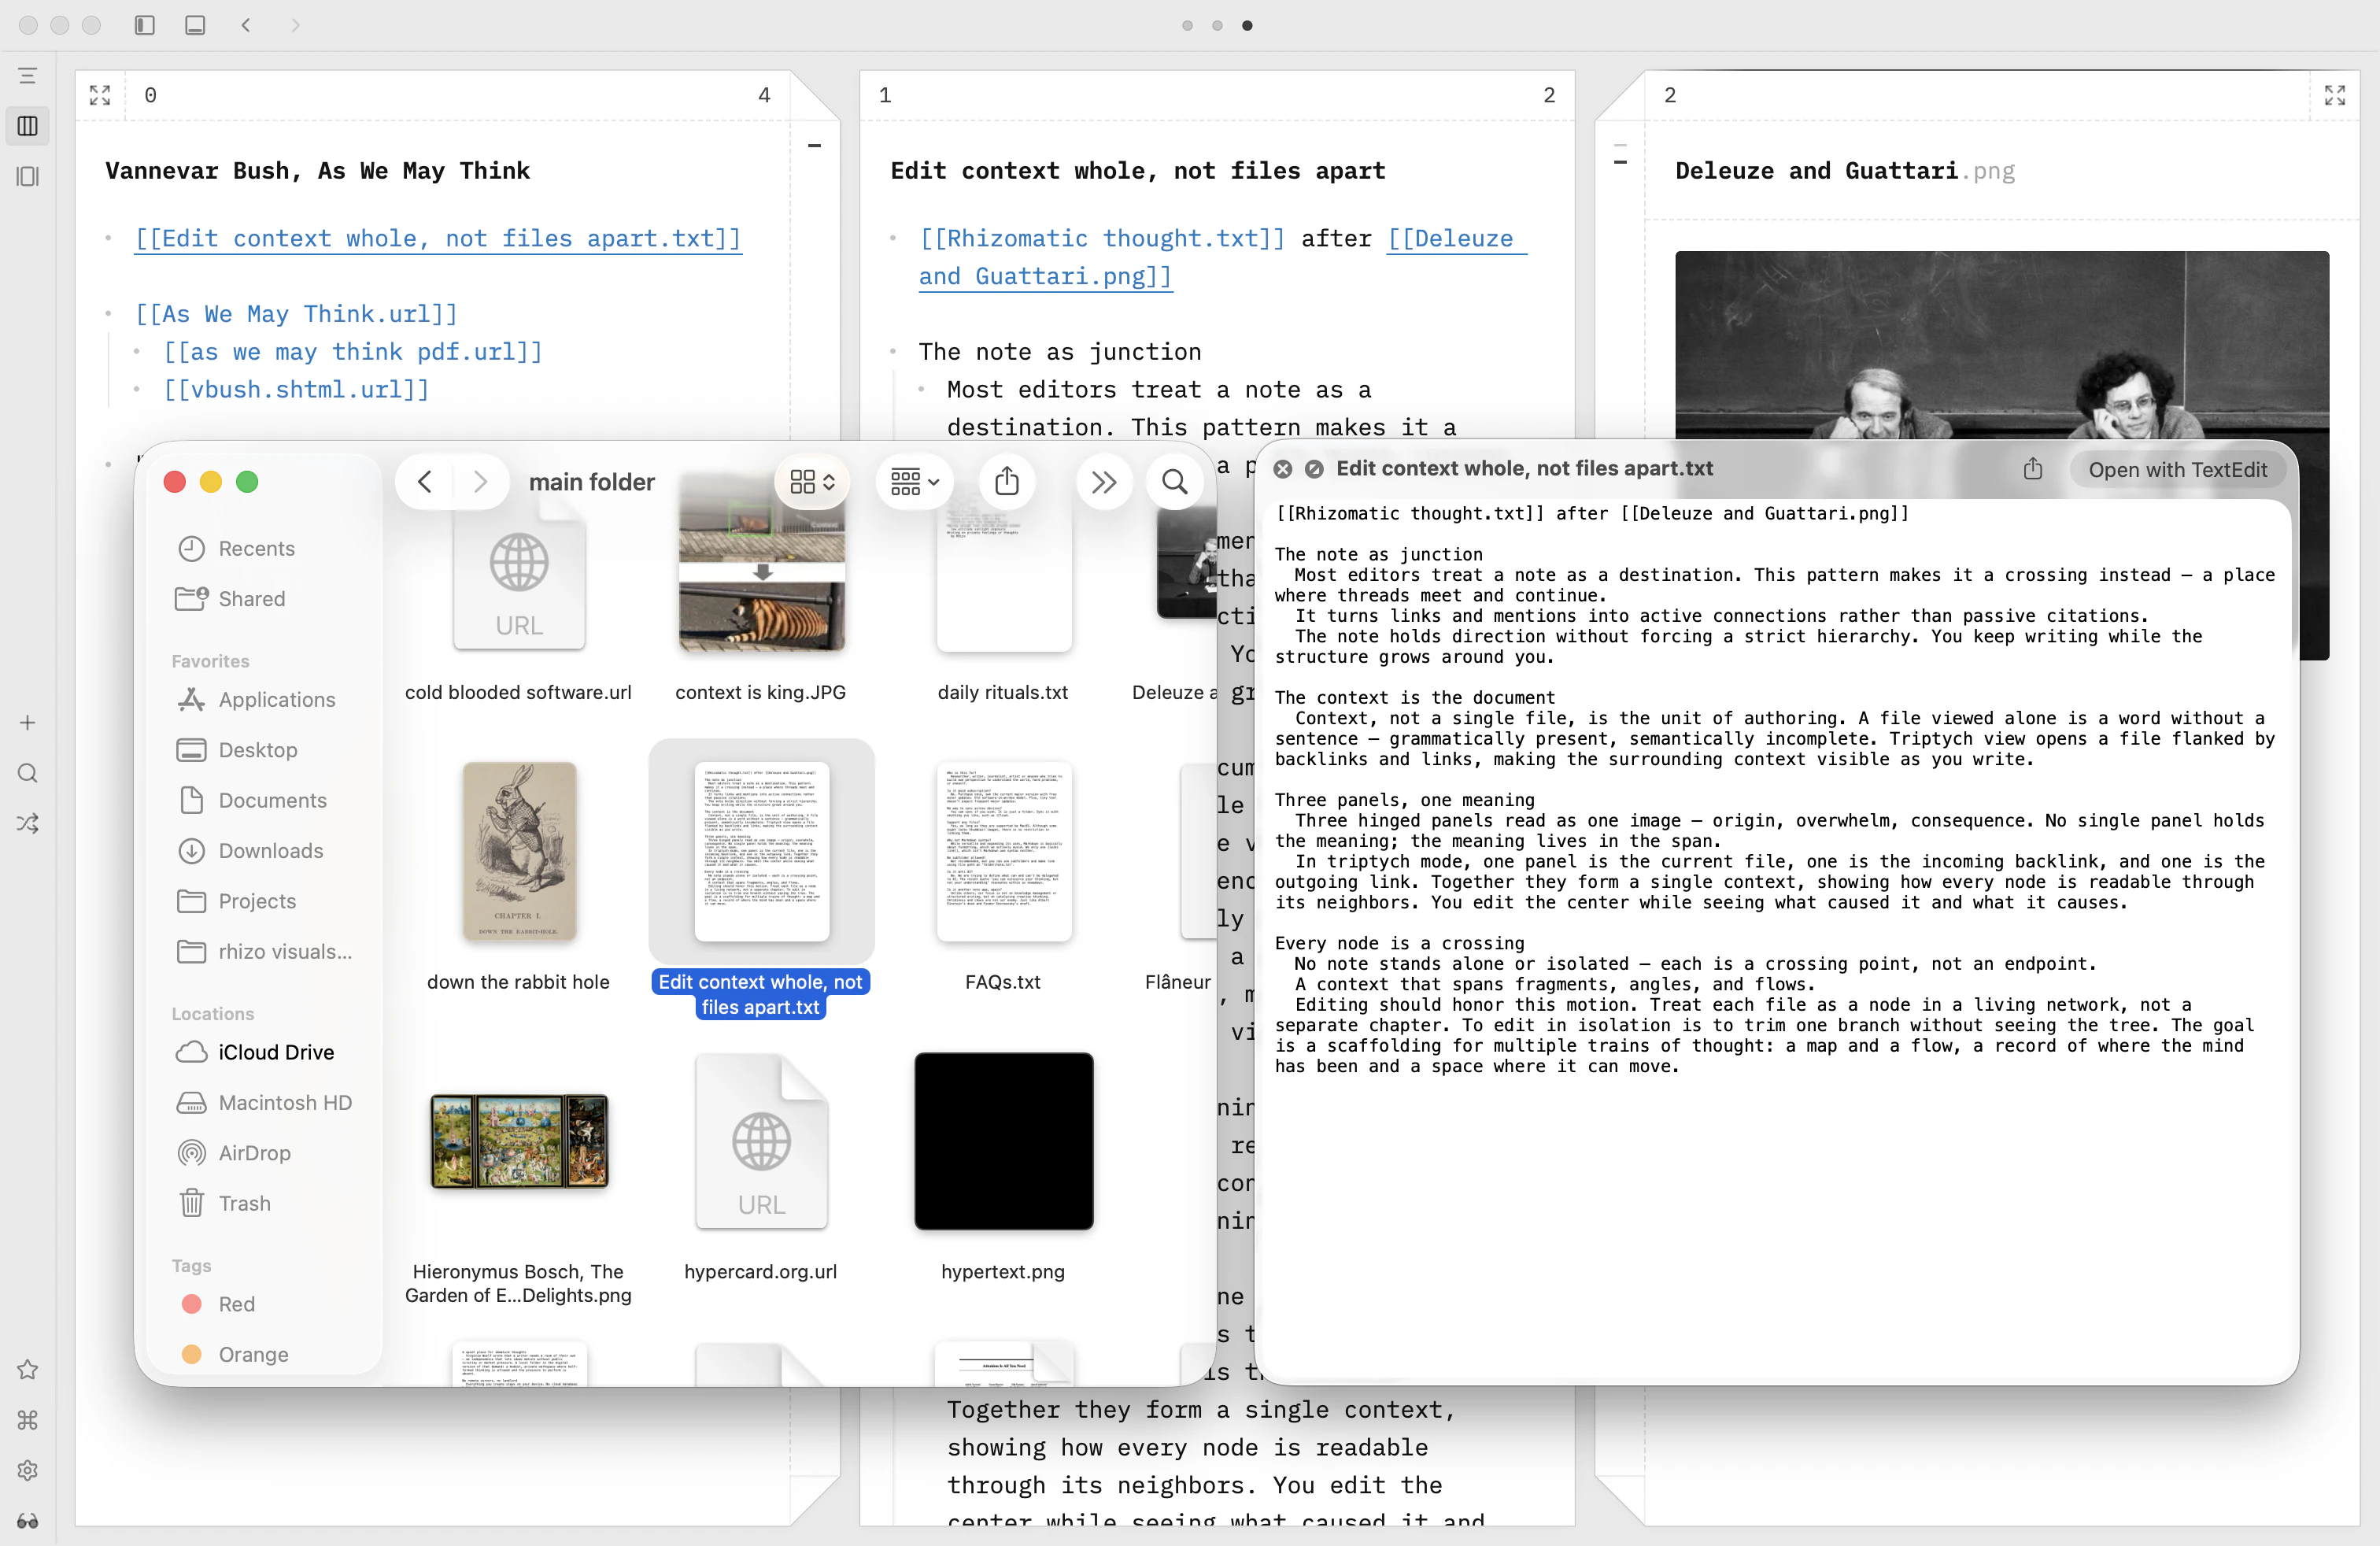Expand the left panel with fullscreen arrows
The width and height of the screenshot is (2380, 1546).
tap(100, 95)
